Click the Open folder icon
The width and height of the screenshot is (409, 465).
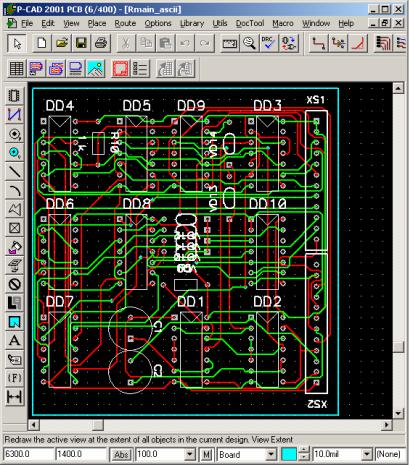[62, 43]
